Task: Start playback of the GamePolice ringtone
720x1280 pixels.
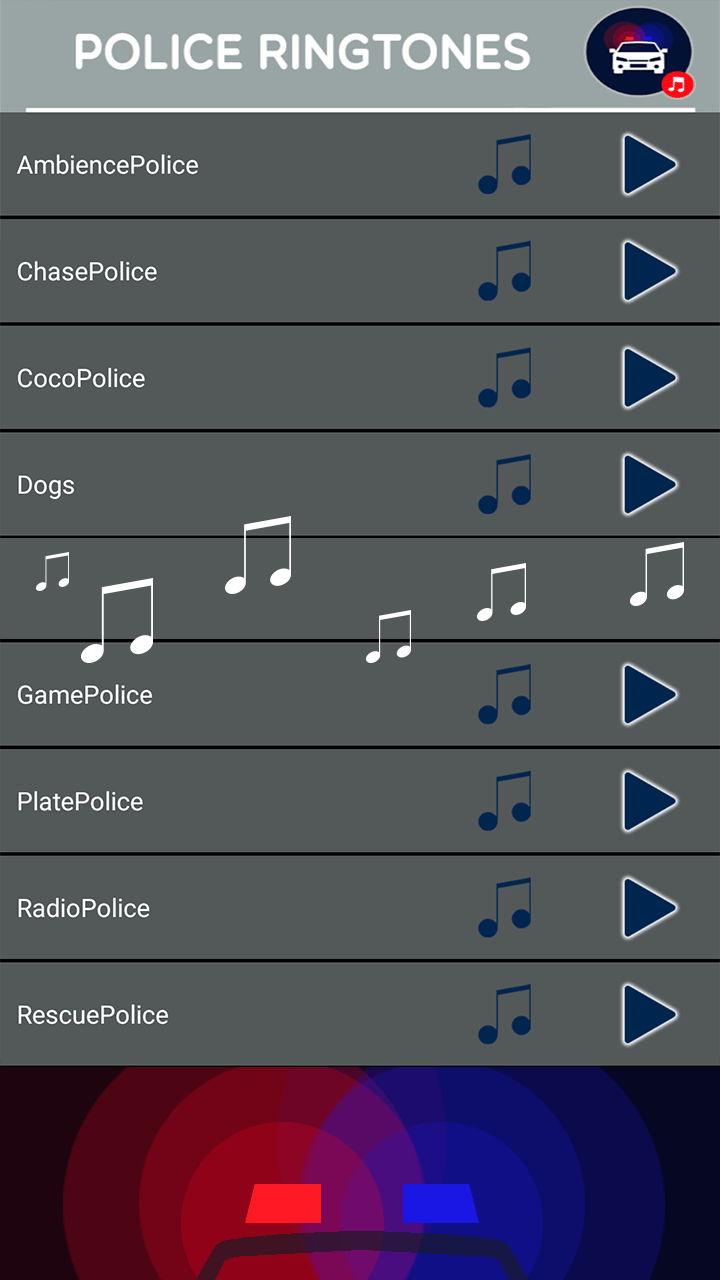Action: click(649, 694)
